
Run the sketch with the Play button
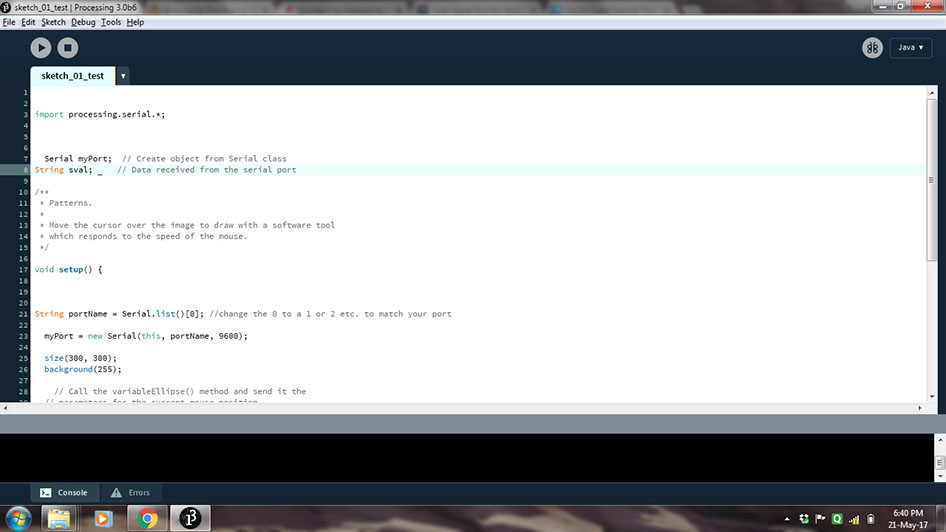(41, 48)
